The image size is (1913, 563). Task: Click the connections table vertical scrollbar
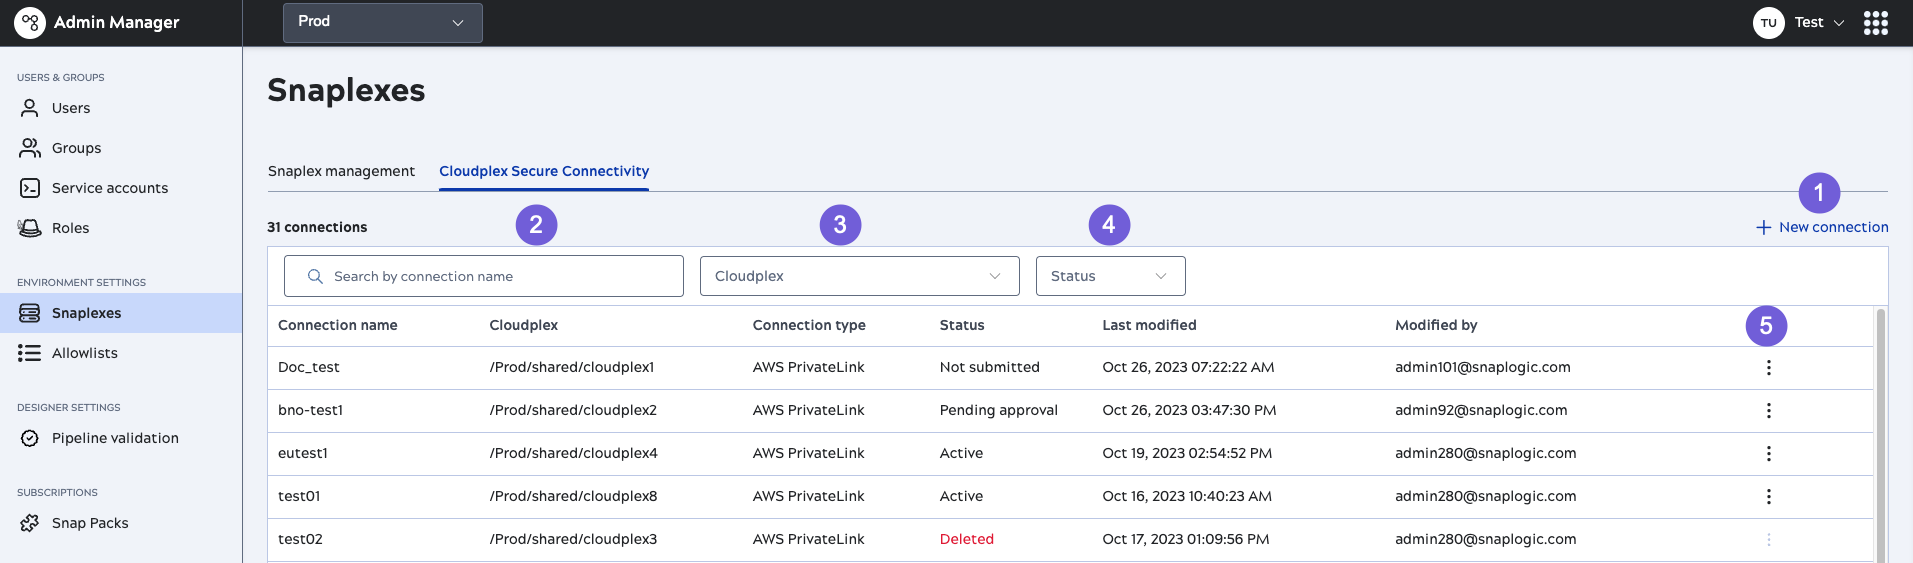point(1880,430)
